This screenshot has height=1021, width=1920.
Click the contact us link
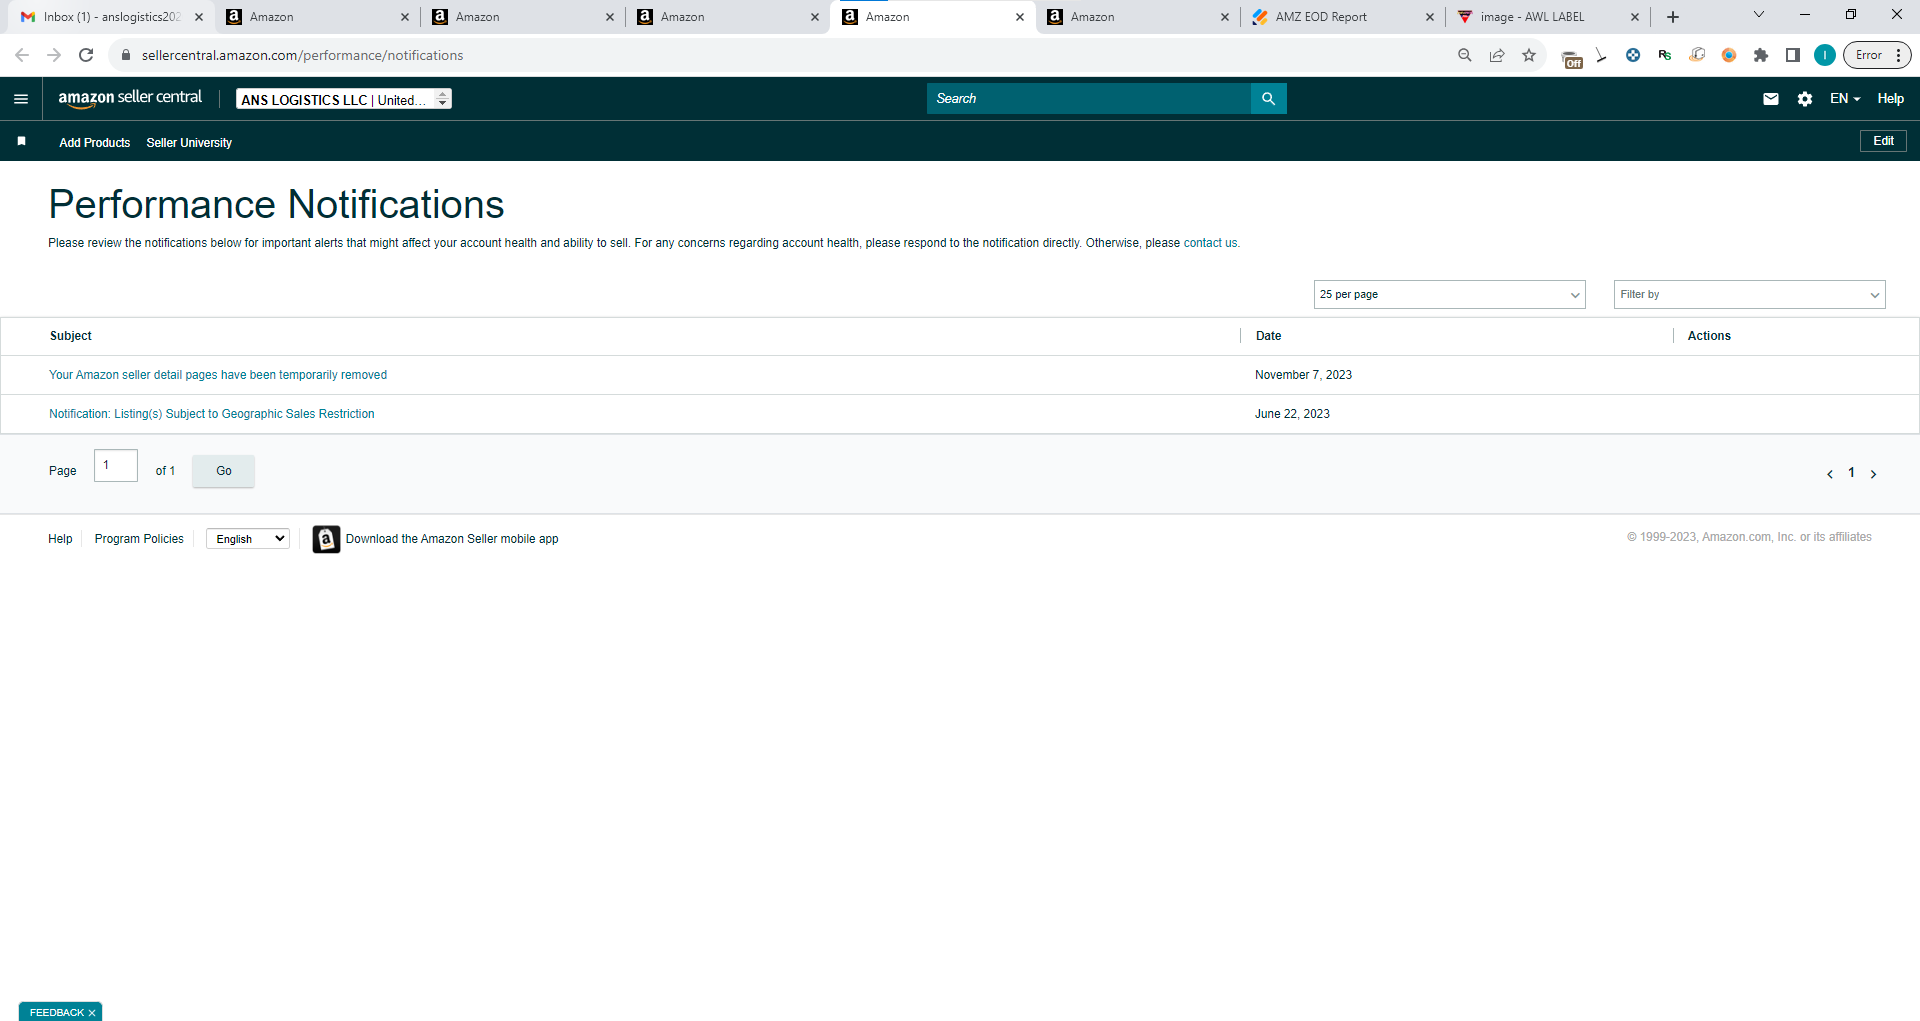(x=1210, y=243)
